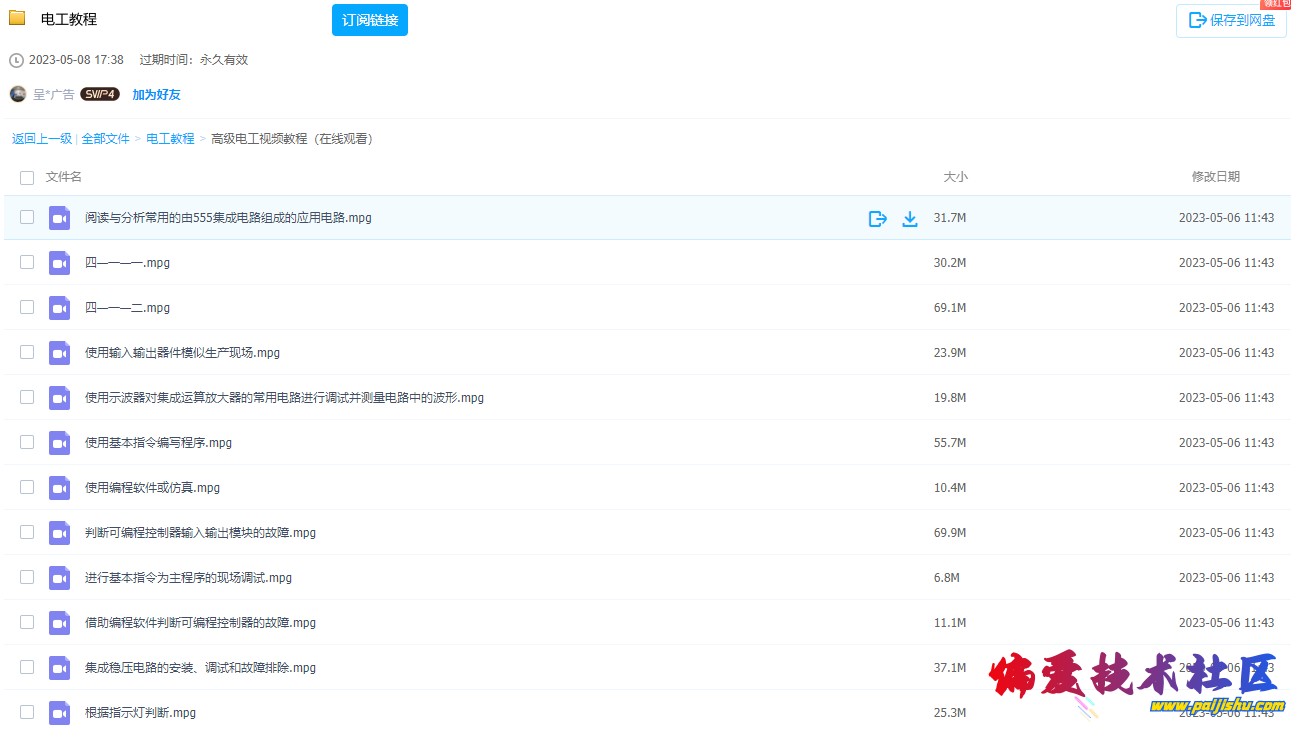1291x730 pixels.
Task: Check the box next to 判断可编程控制器输入输出模块的故障.mpg
Action: point(26,532)
